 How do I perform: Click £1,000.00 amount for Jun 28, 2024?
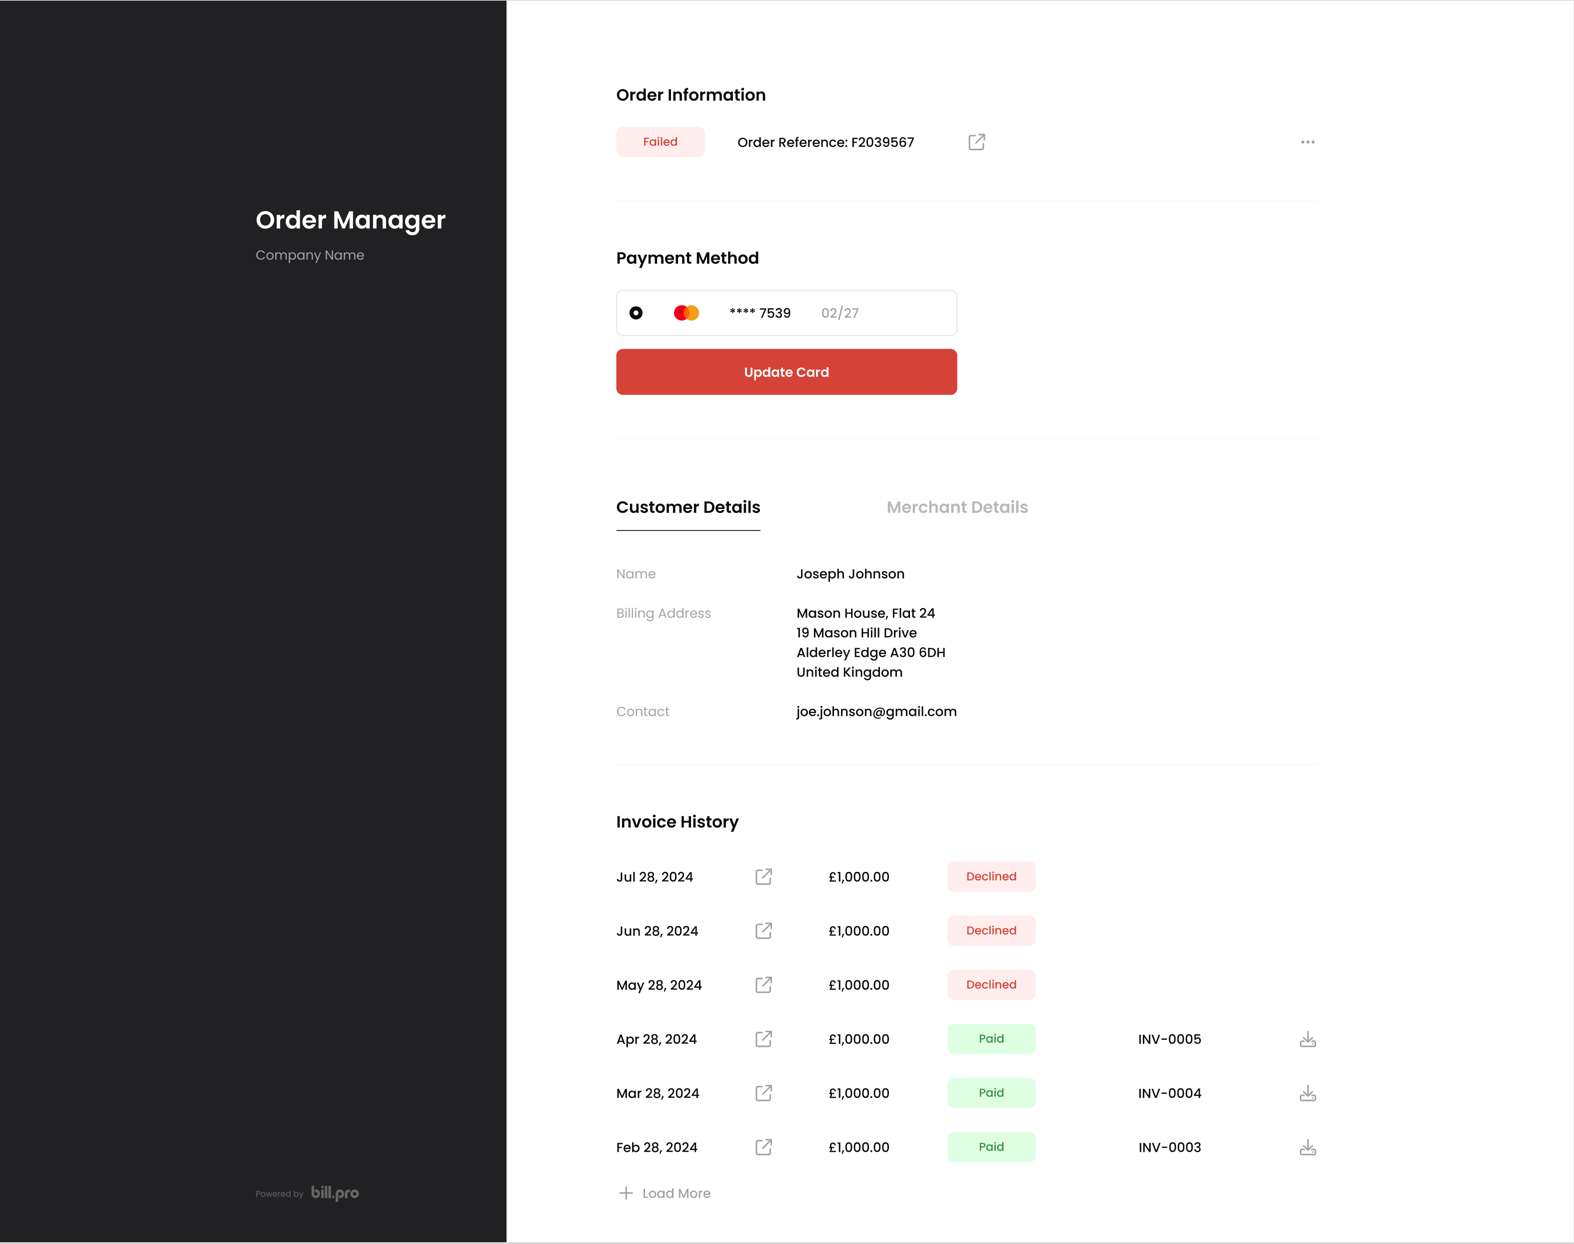[x=858, y=931]
